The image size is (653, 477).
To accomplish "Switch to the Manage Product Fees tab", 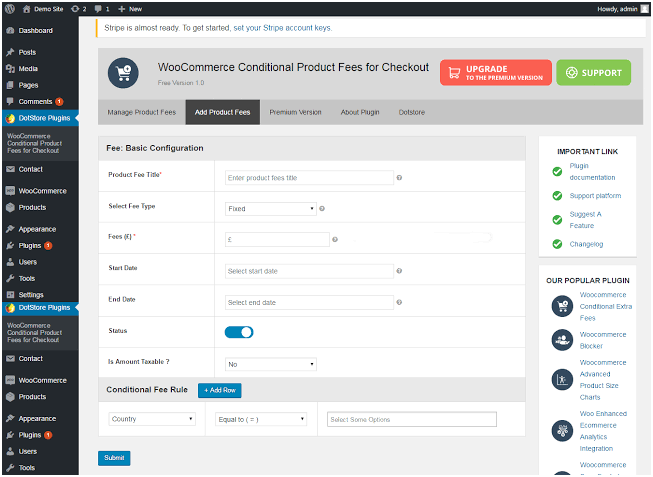I will click(x=142, y=112).
